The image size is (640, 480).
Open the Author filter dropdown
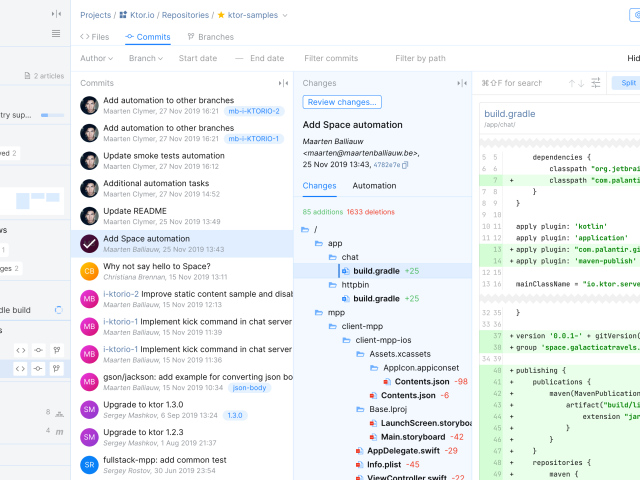96,58
